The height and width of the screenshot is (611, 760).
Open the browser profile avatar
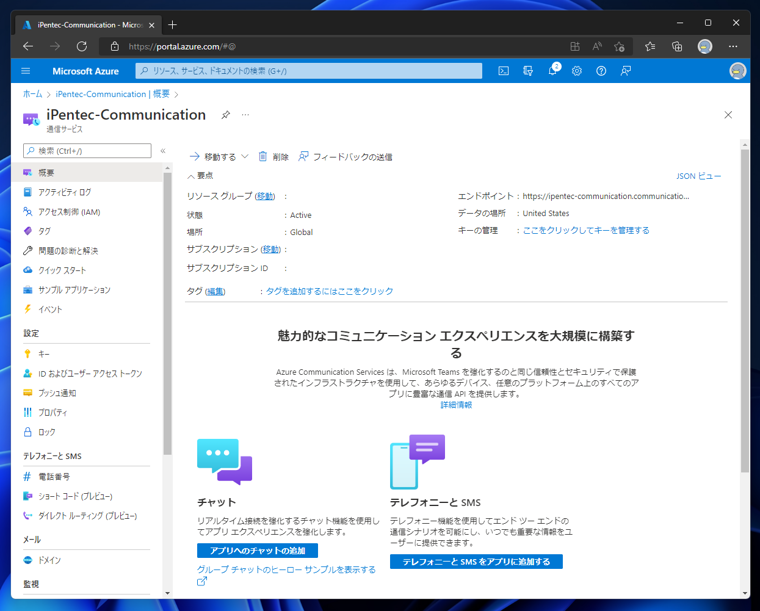click(x=705, y=47)
